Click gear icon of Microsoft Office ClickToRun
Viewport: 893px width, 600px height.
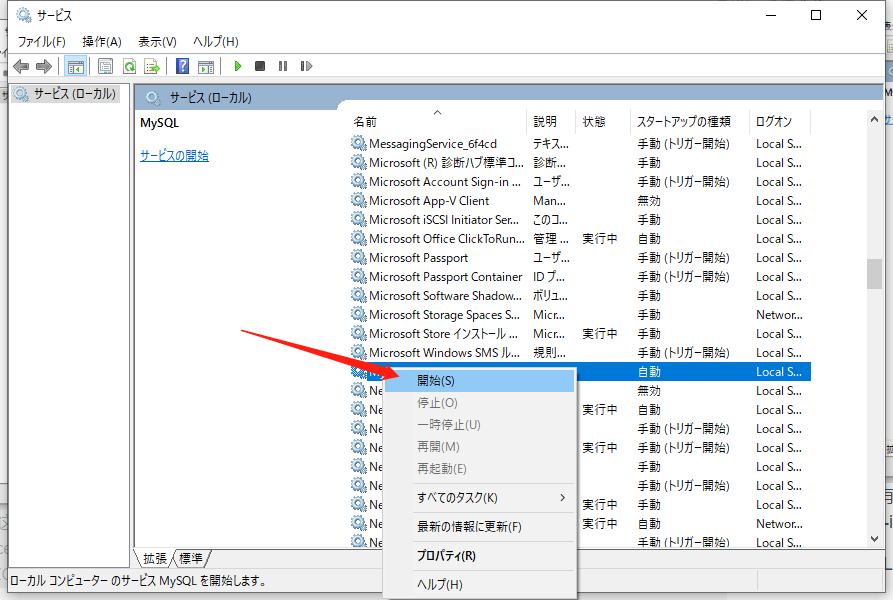(x=358, y=238)
